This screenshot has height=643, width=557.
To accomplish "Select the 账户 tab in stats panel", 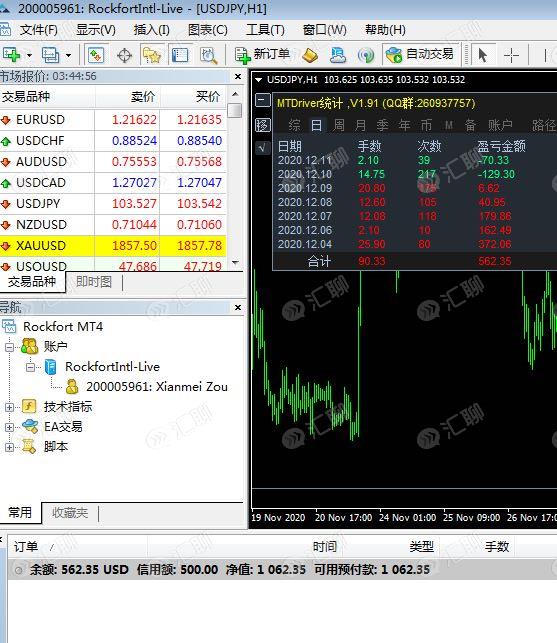I will coord(500,125).
